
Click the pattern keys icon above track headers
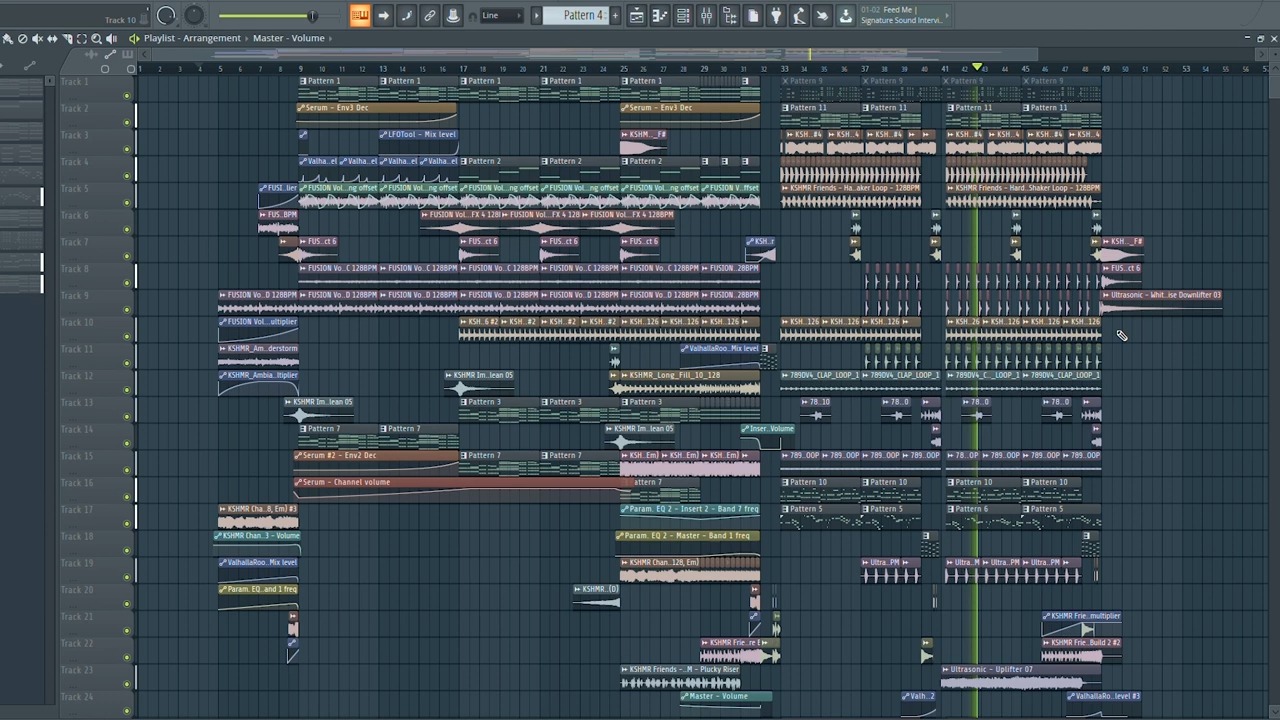pos(128,54)
